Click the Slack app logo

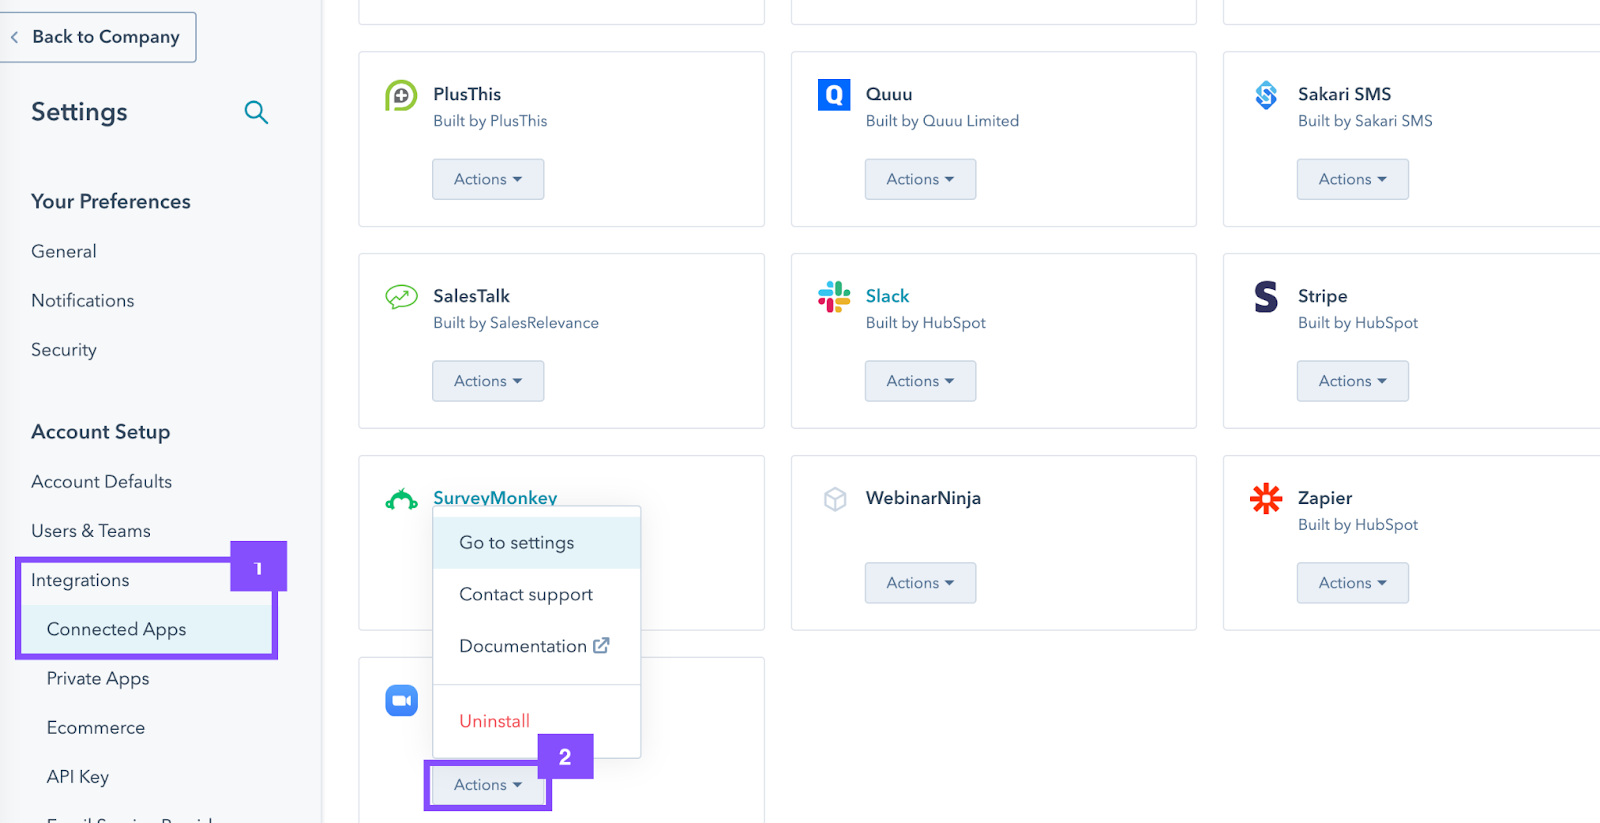834,297
